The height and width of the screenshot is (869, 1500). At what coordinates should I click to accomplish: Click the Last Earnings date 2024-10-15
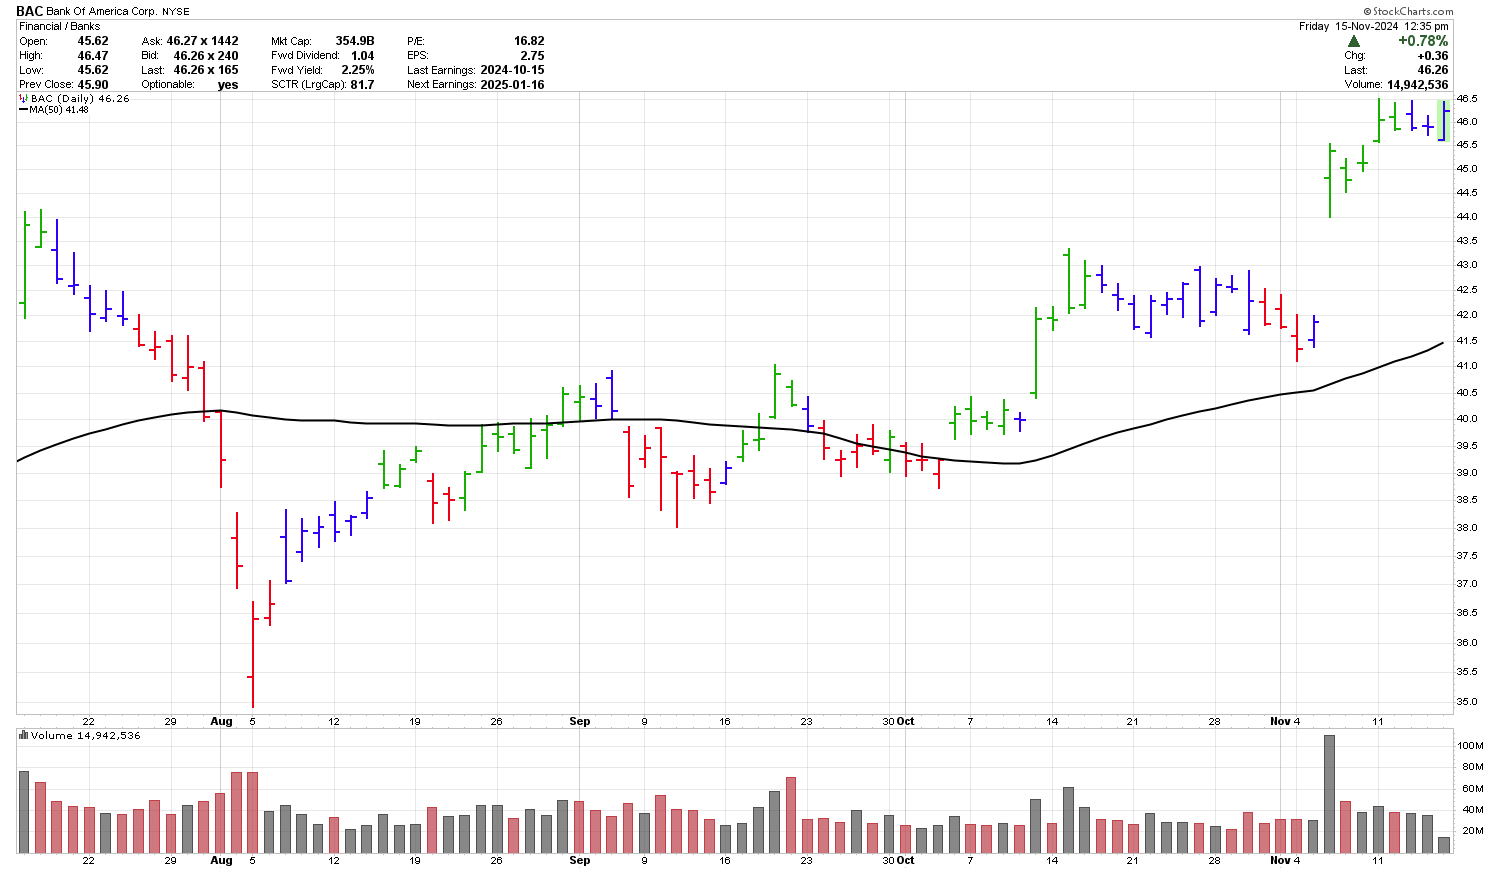tap(512, 70)
